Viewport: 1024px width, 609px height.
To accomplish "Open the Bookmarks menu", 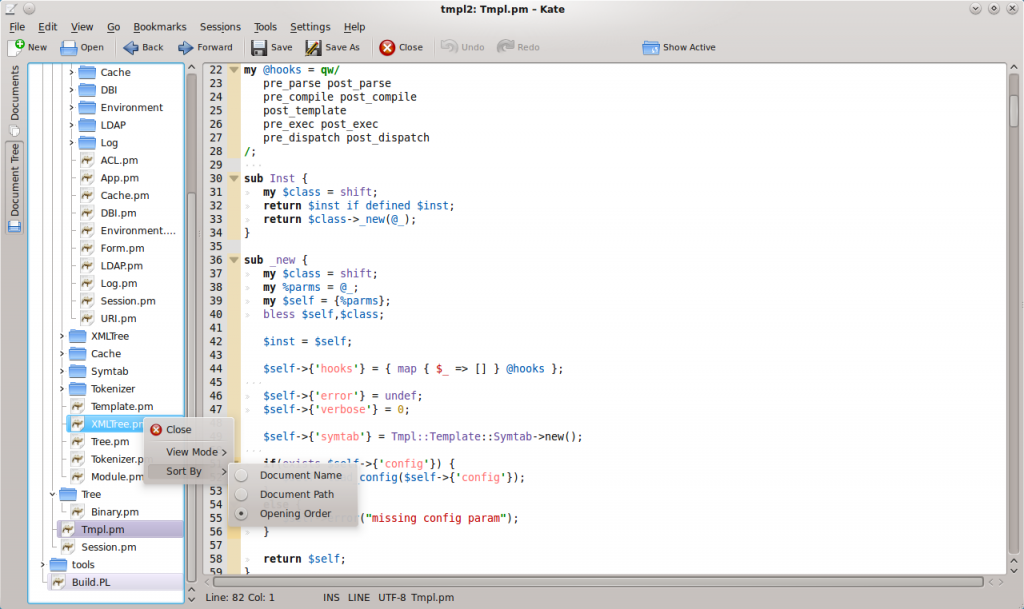I will tap(159, 27).
